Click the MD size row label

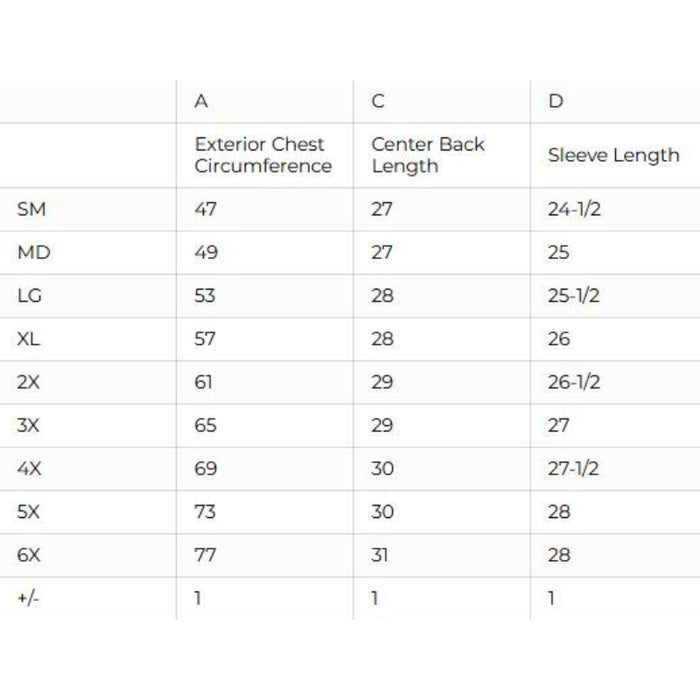[33, 253]
